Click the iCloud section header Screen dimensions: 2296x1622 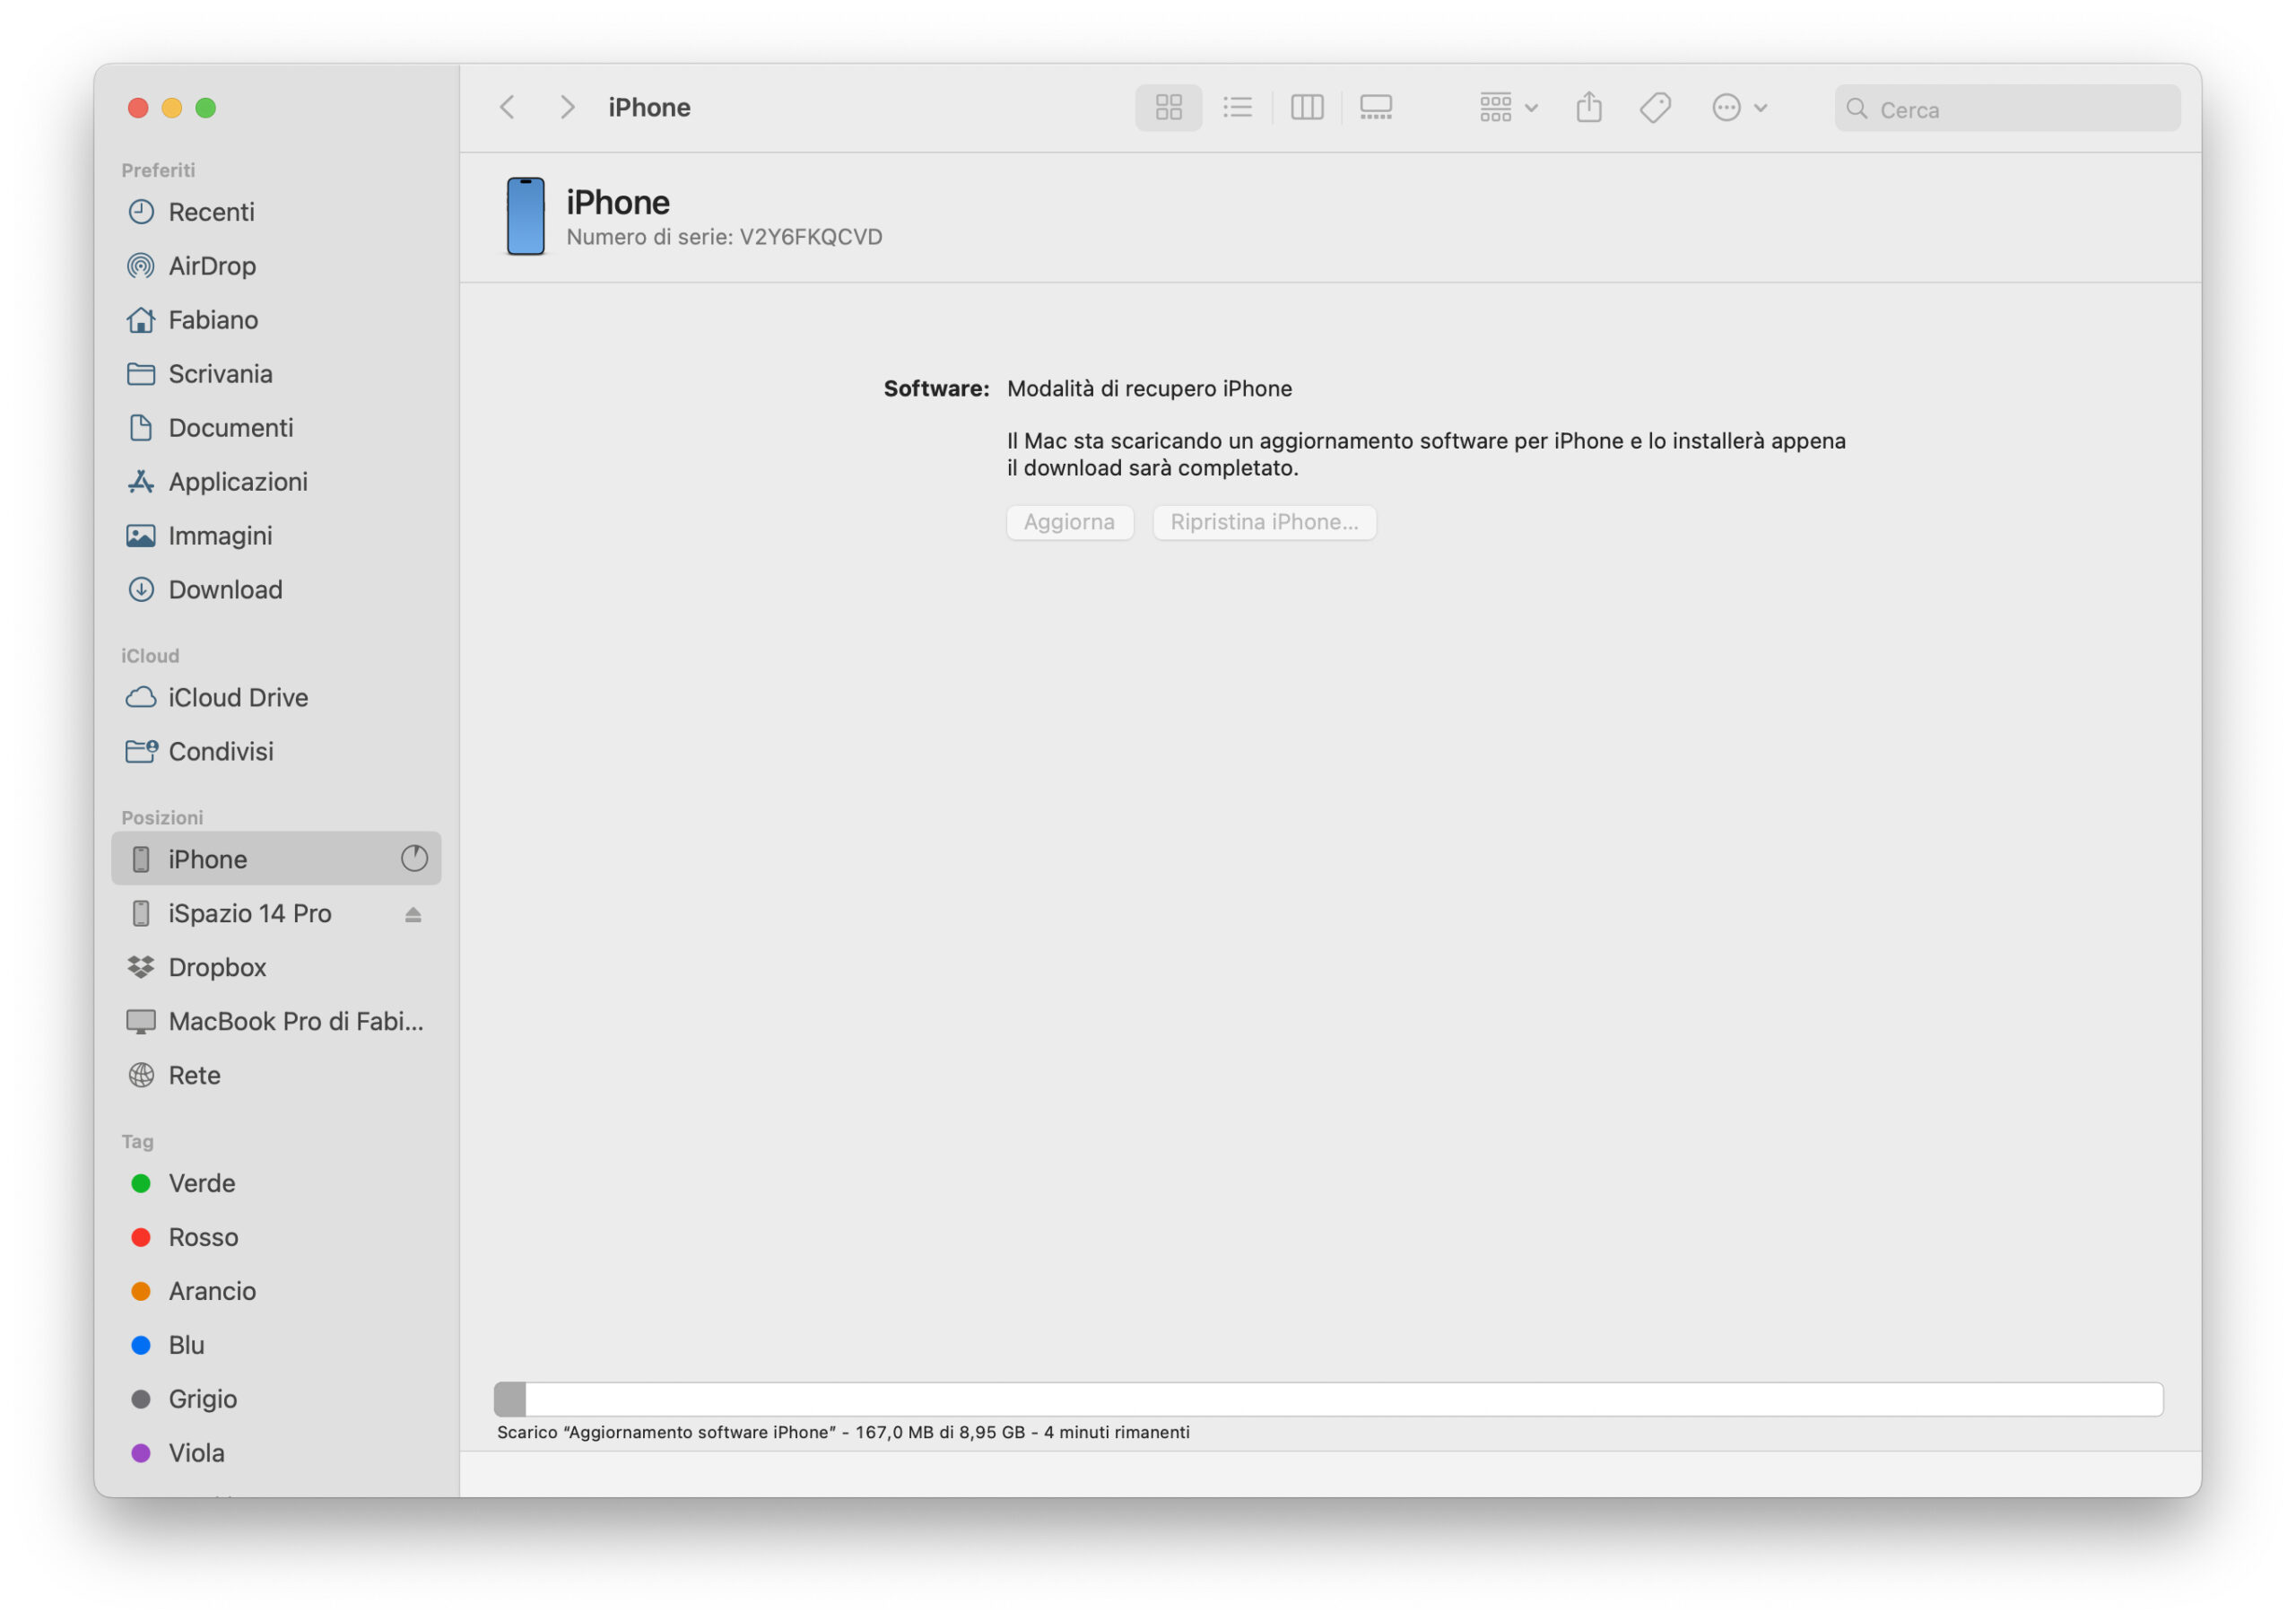pyautogui.click(x=150, y=656)
